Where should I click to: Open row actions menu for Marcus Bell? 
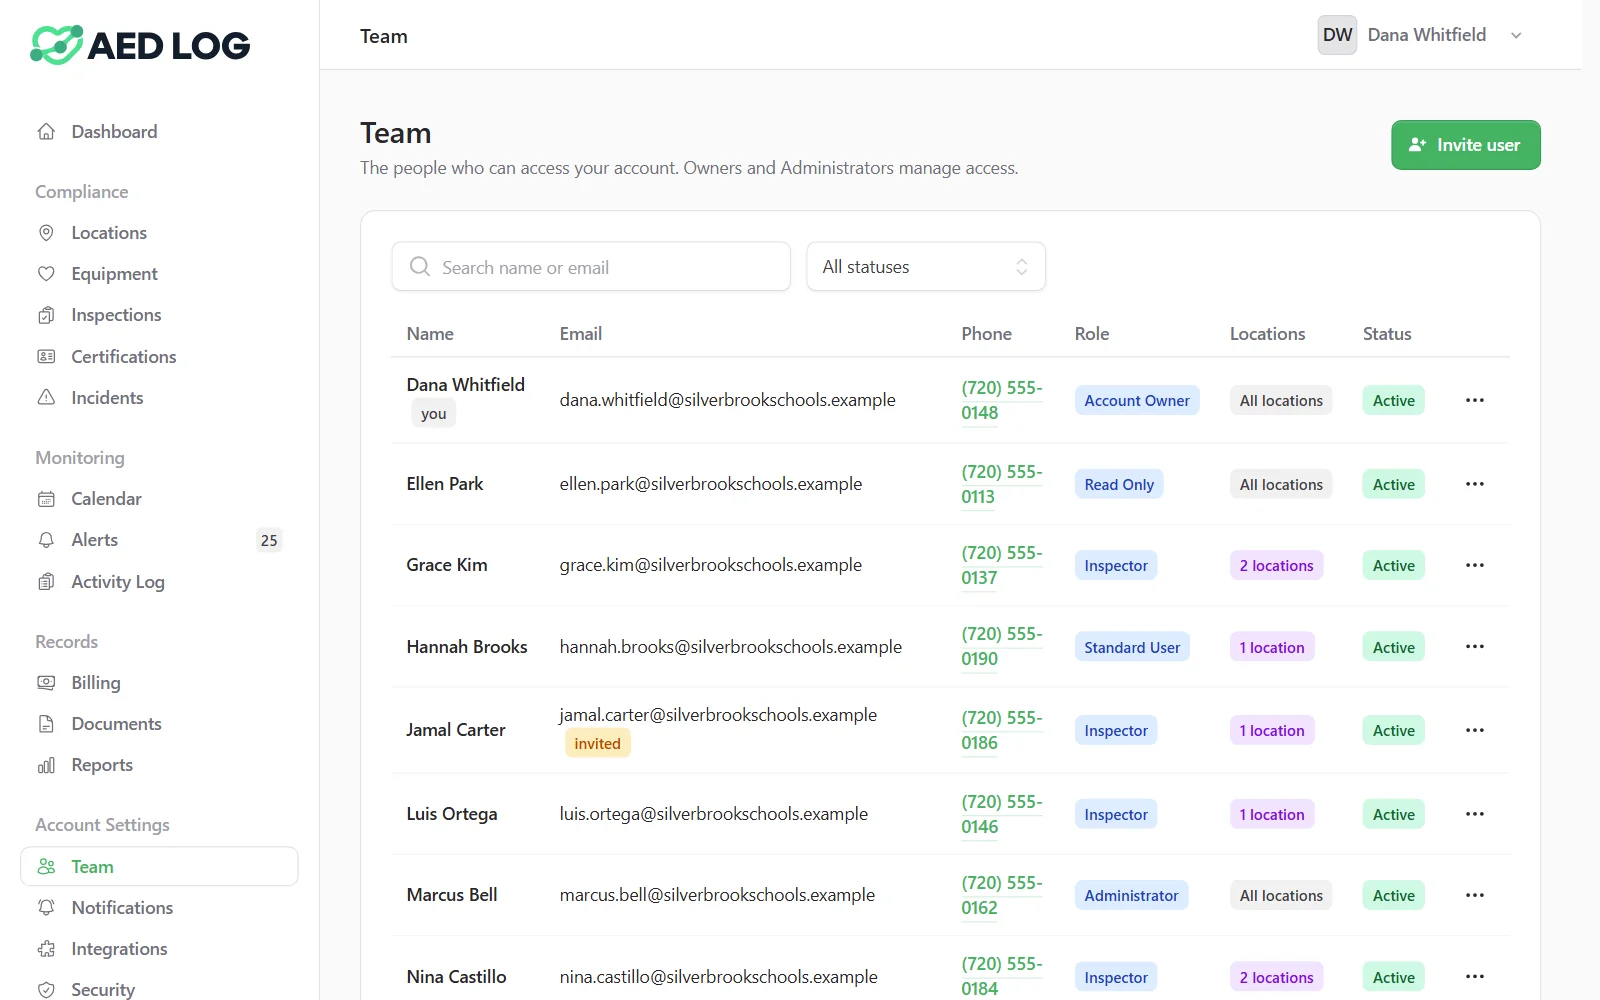(1475, 895)
